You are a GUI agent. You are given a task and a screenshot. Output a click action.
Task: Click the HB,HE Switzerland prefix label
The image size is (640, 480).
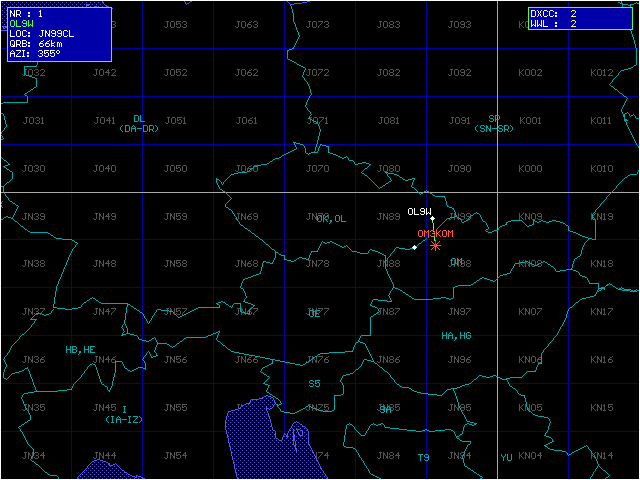tap(81, 350)
